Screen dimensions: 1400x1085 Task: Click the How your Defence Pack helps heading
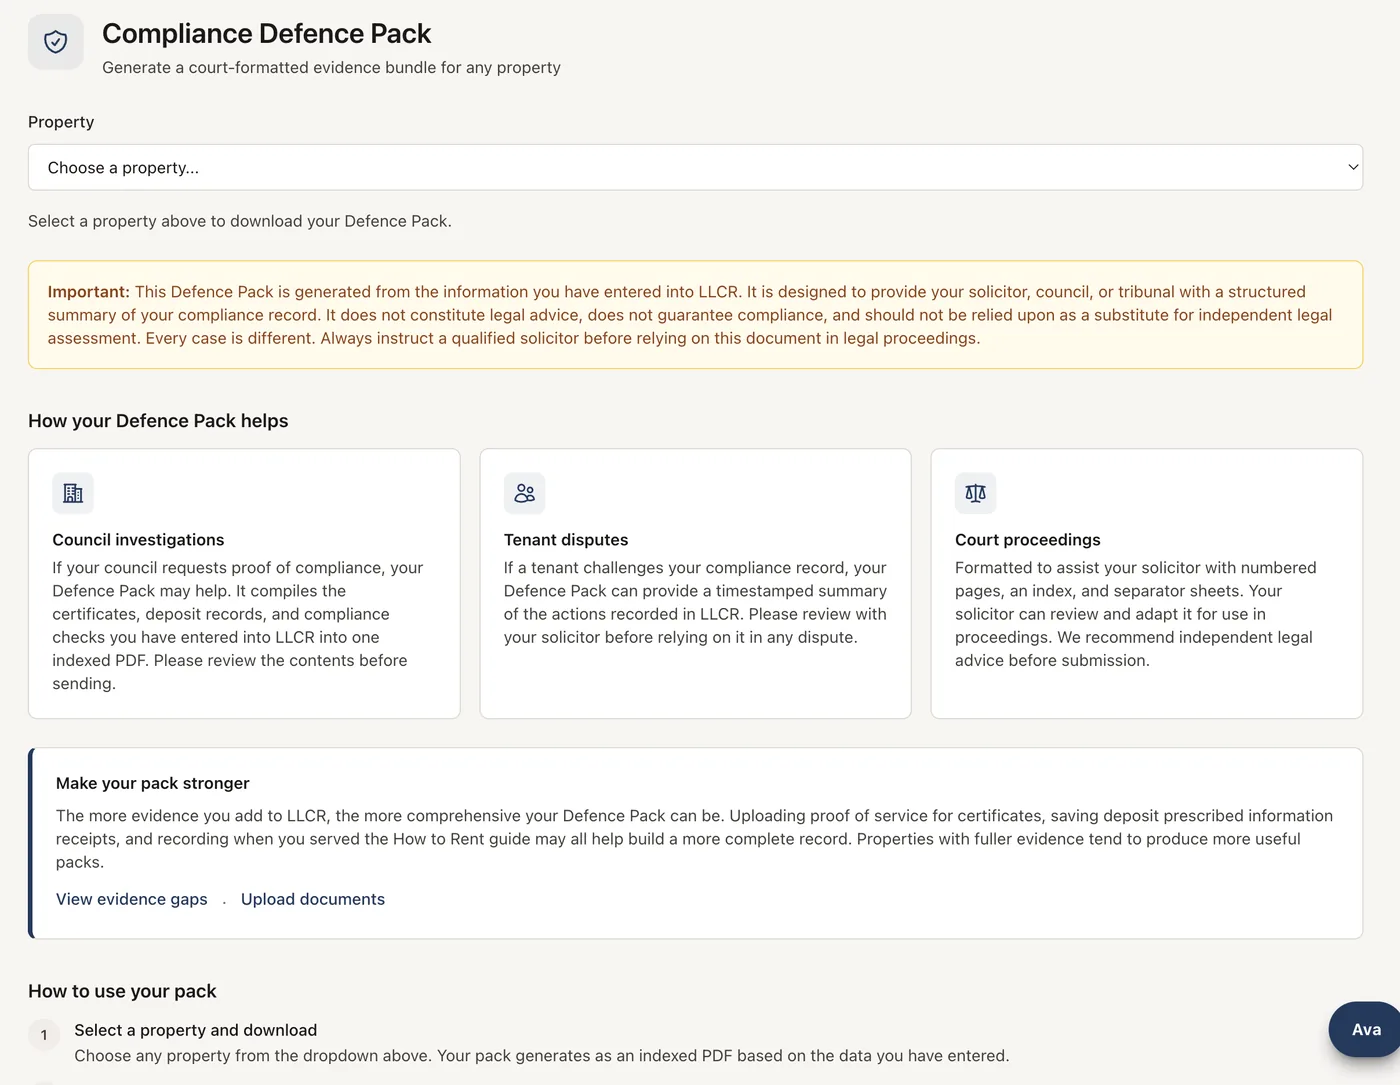[x=158, y=421]
